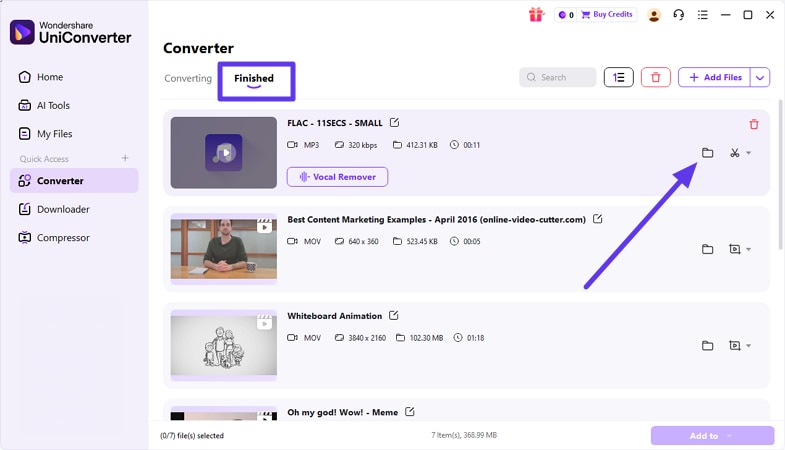Click the 523.45 KB file size
The image size is (785, 450).
click(x=422, y=241)
